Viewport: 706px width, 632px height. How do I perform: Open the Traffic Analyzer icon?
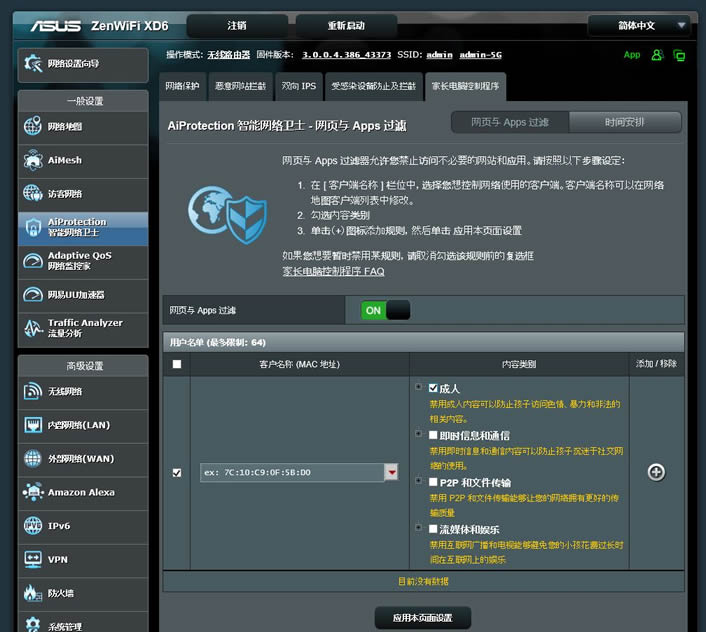[33, 329]
